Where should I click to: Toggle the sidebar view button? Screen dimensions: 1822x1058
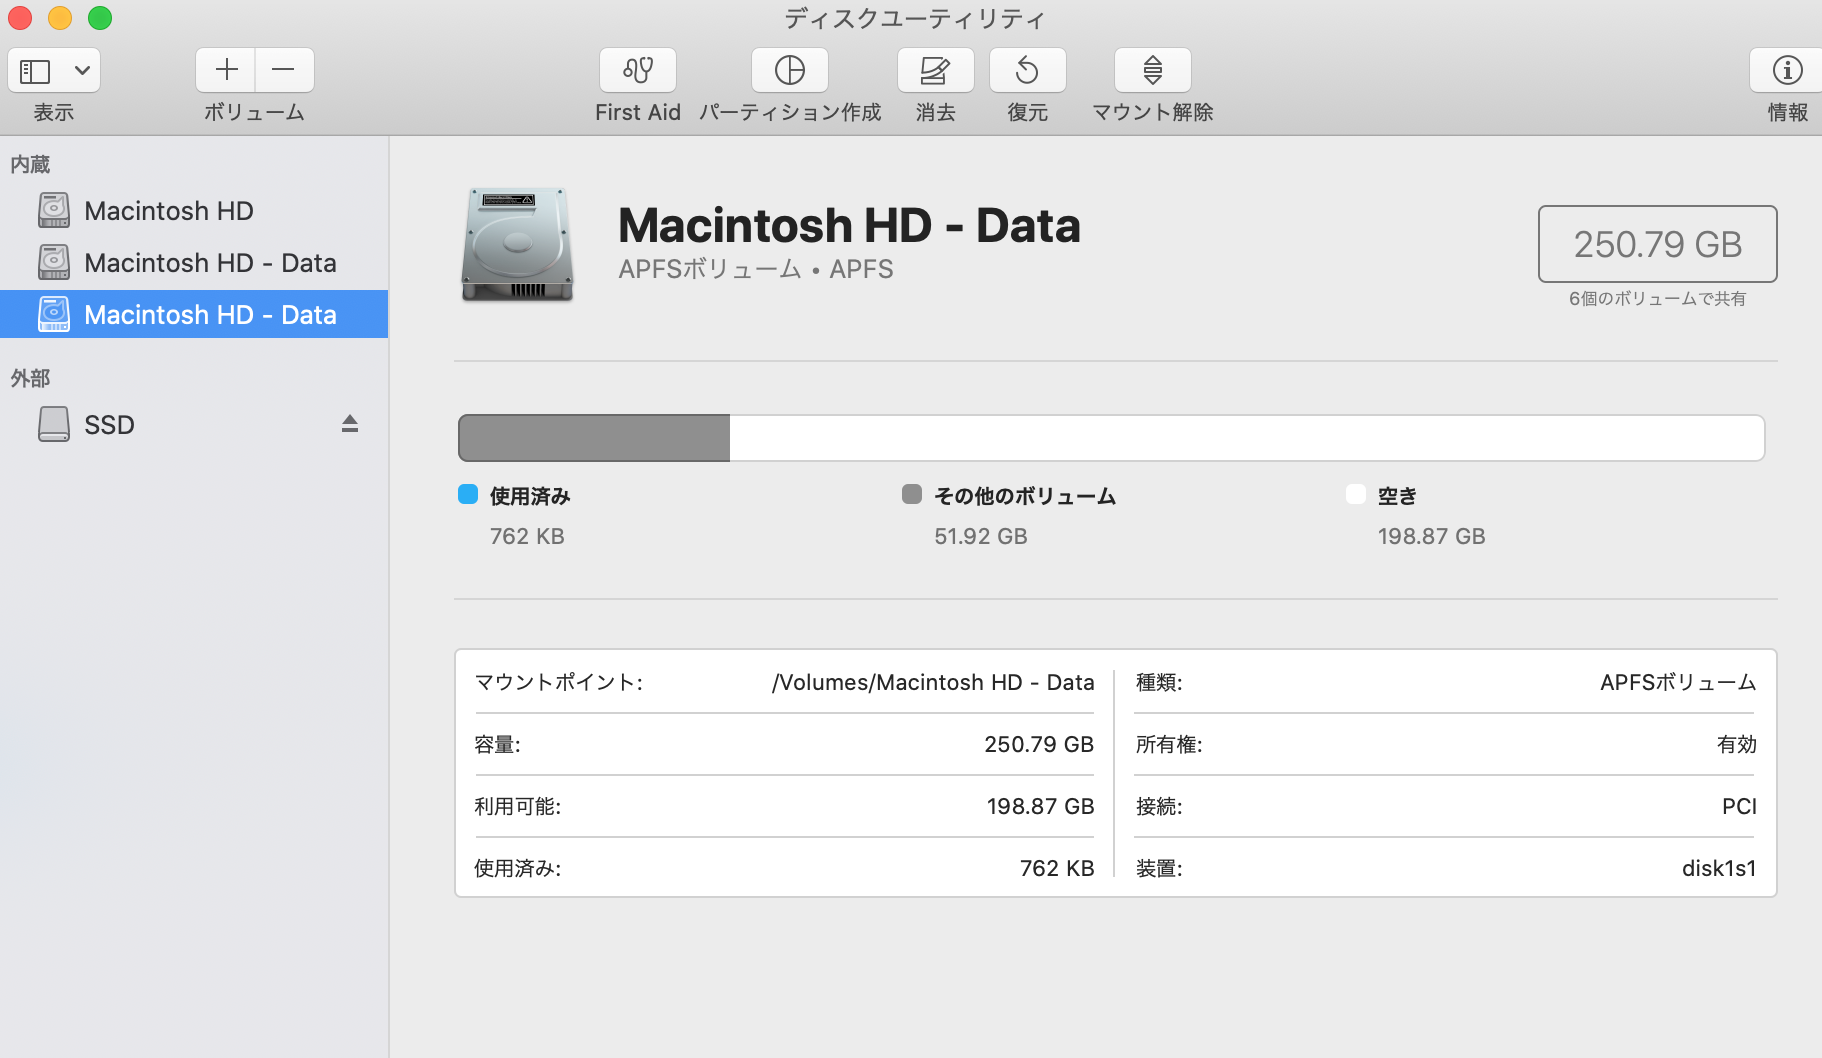click(36, 71)
